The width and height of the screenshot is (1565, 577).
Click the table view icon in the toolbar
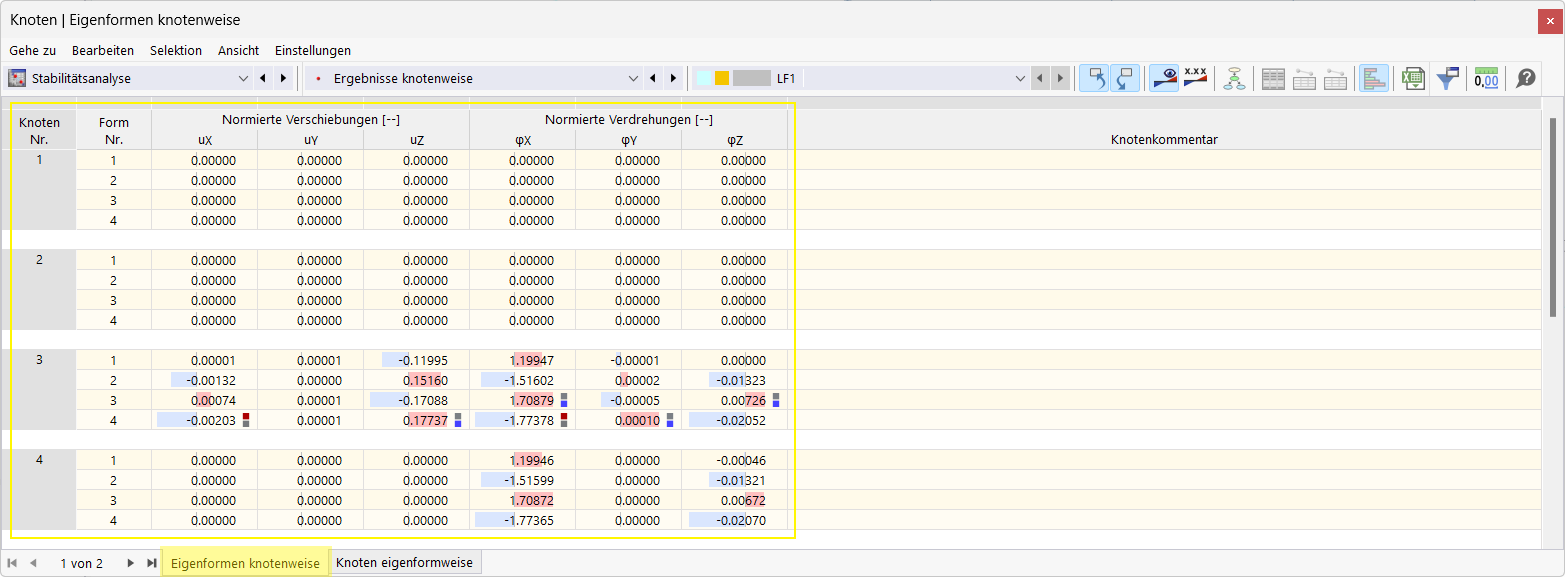pos(1272,78)
